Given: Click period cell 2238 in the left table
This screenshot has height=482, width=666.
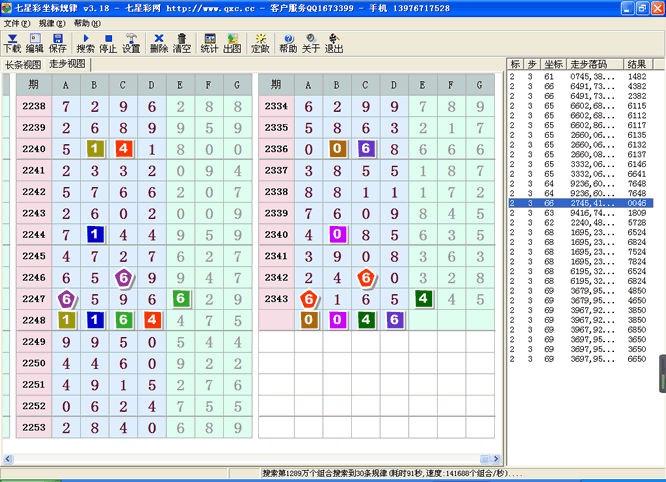Looking at the screenshot, I should coord(34,106).
